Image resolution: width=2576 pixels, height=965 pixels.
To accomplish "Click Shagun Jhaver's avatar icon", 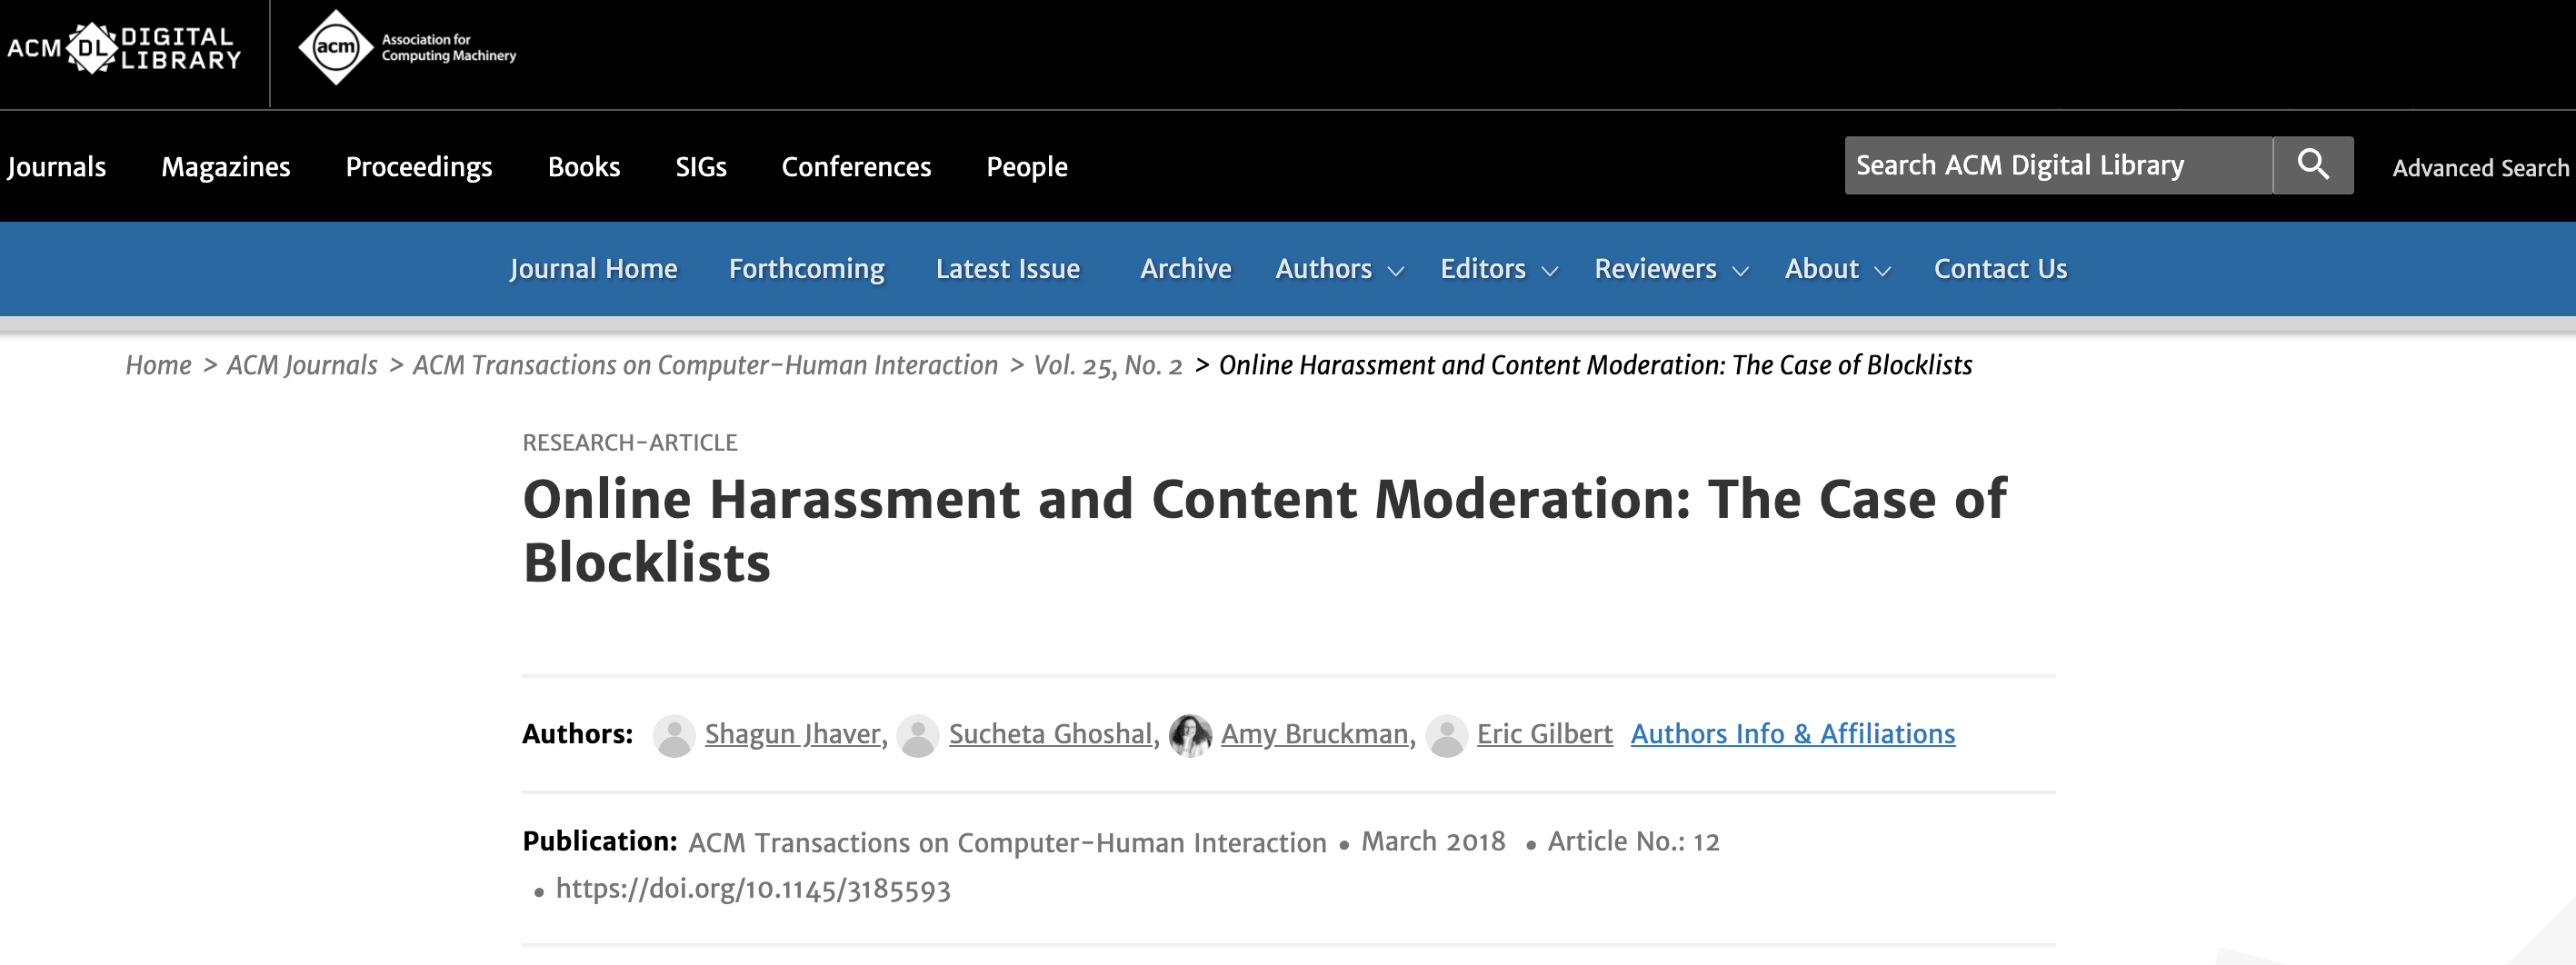I will click(x=674, y=735).
